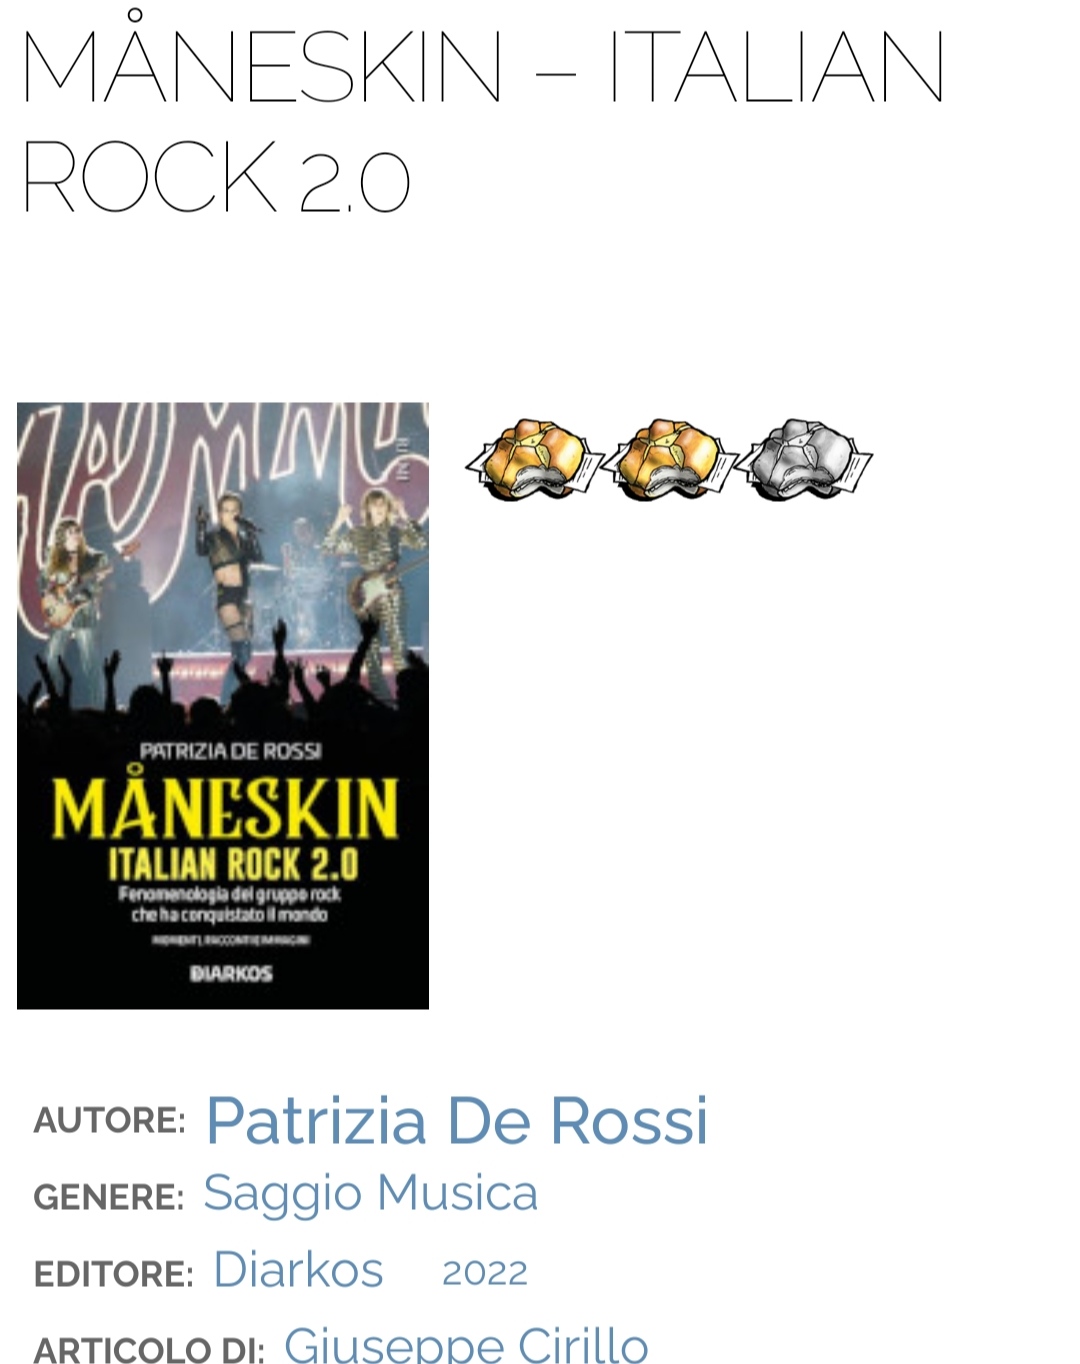Click the band stage photo on the cover

click(x=223, y=560)
